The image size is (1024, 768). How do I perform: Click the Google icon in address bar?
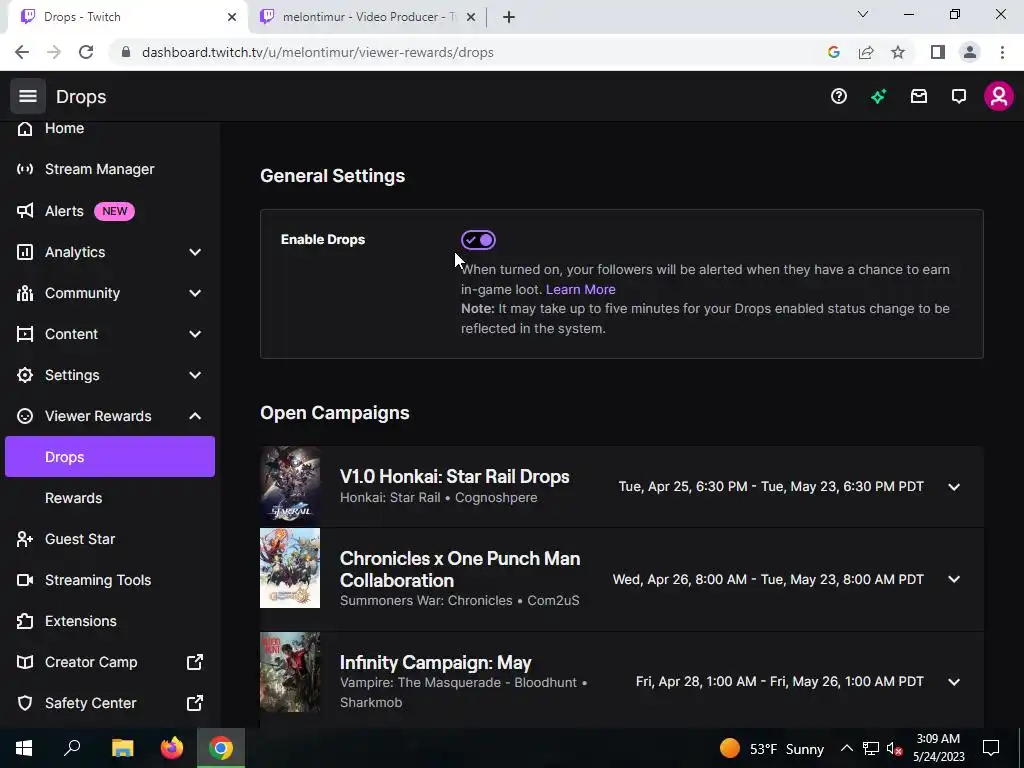click(x=833, y=52)
